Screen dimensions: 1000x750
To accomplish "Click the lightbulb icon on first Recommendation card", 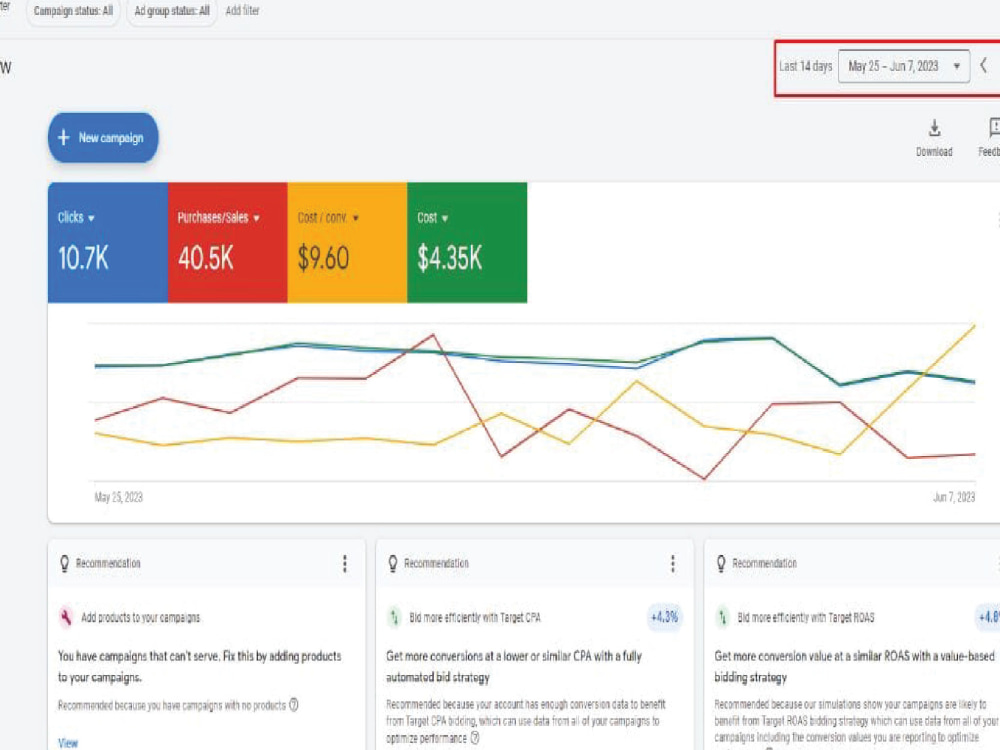I will point(64,563).
